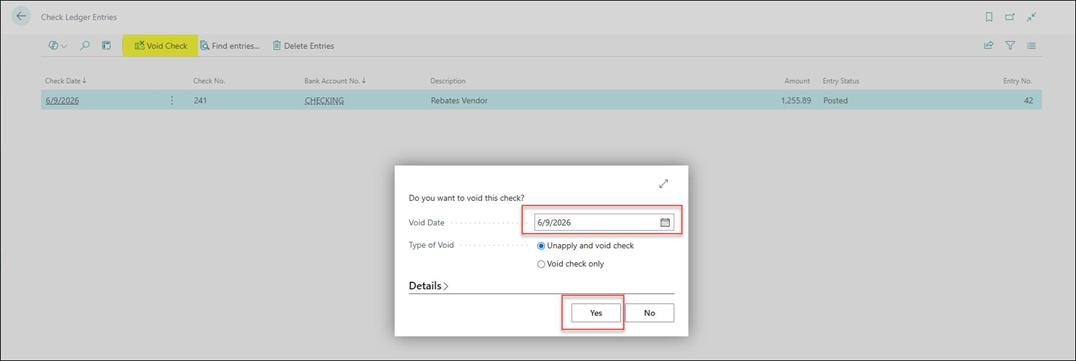Click Description column header
This screenshot has height=361, width=1076.
(448, 81)
